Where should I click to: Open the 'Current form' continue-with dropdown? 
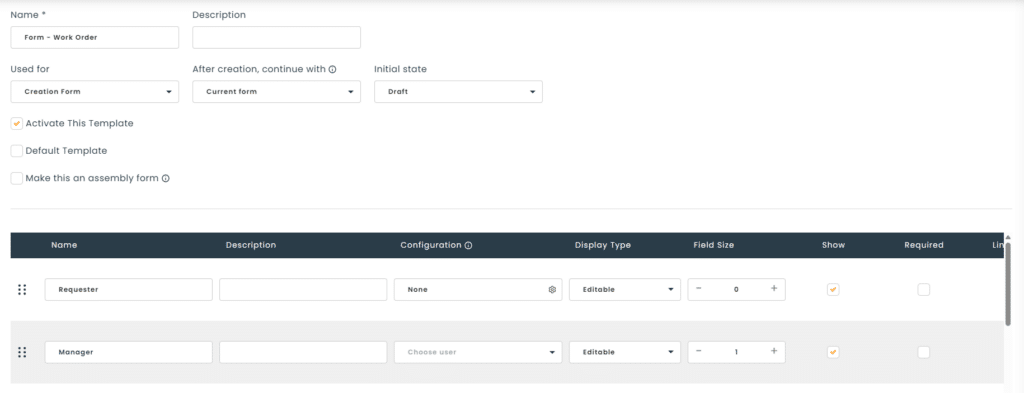coord(276,91)
